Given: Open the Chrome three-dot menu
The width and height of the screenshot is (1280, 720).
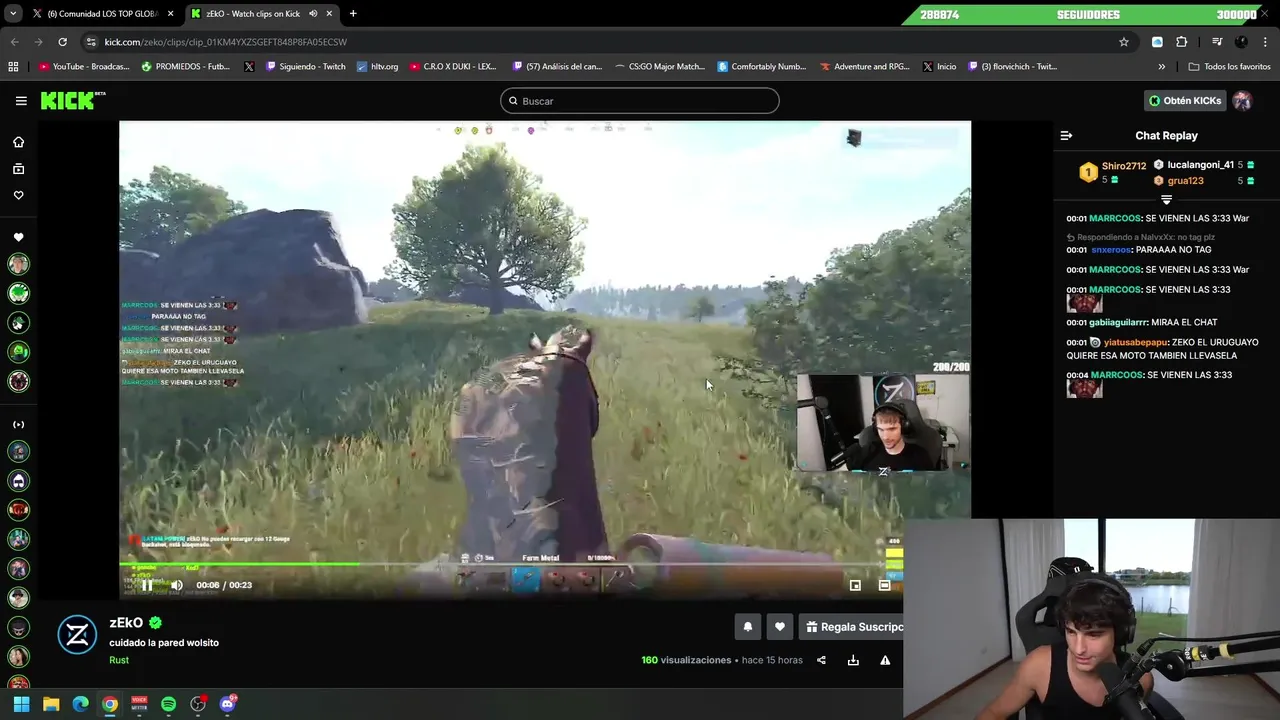Looking at the screenshot, I should [1266, 42].
